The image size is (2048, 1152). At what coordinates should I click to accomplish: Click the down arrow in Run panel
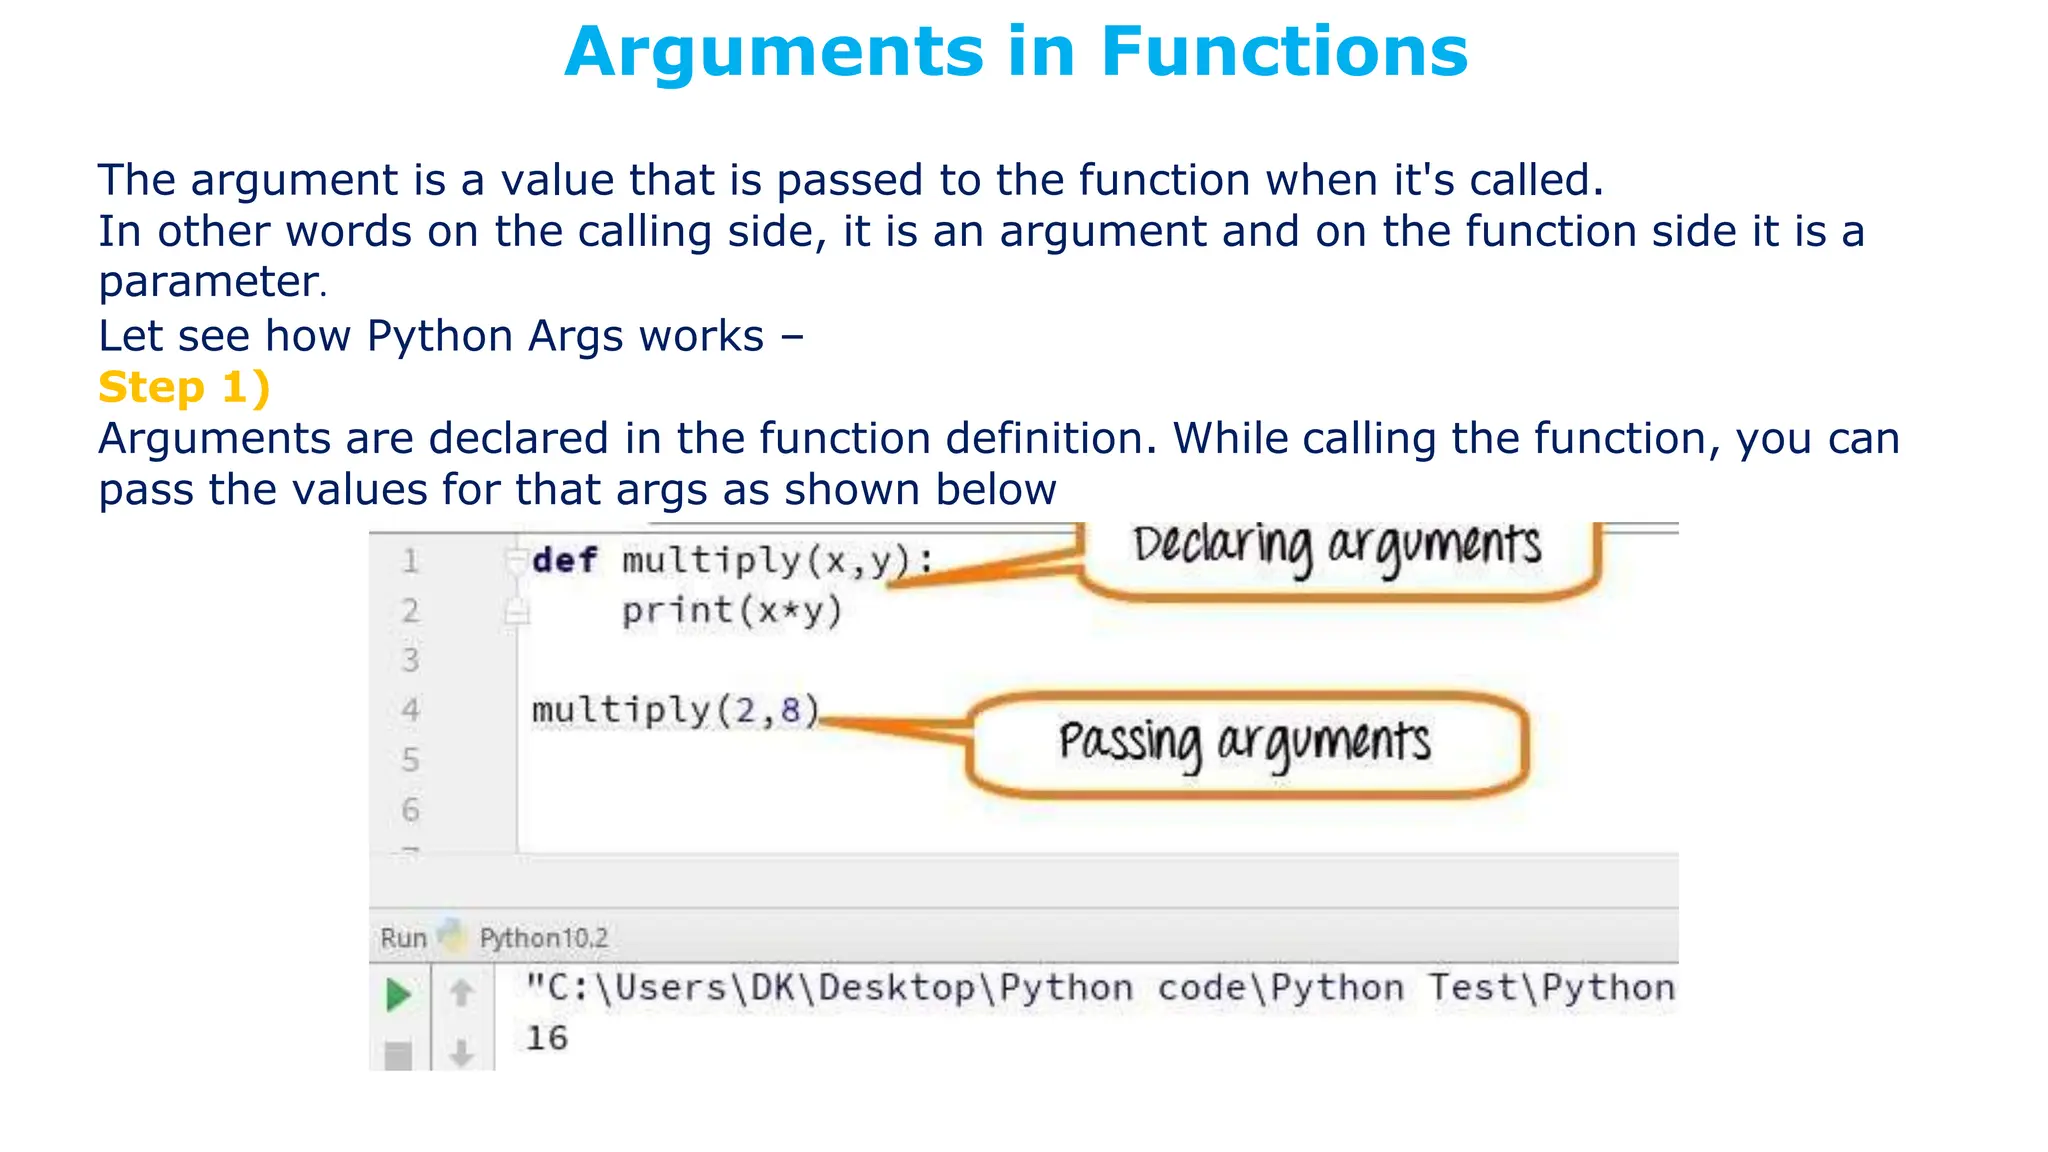461,1053
